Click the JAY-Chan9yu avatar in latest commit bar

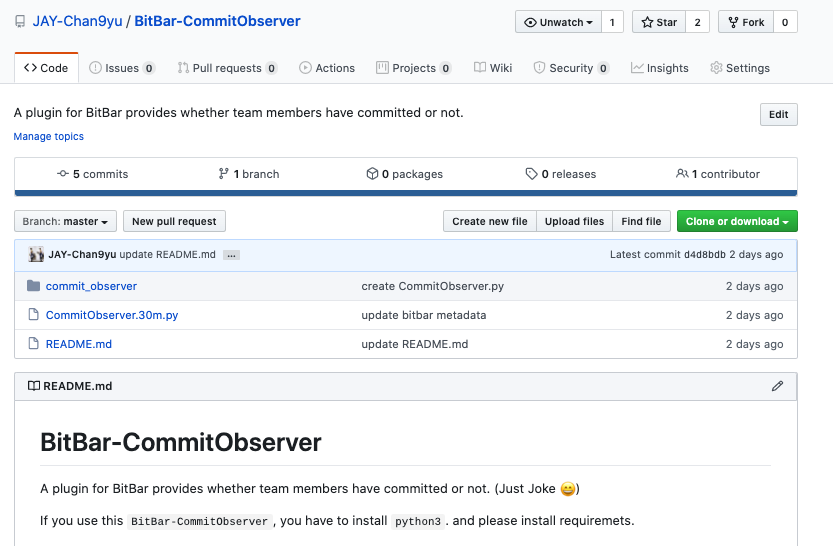36,254
